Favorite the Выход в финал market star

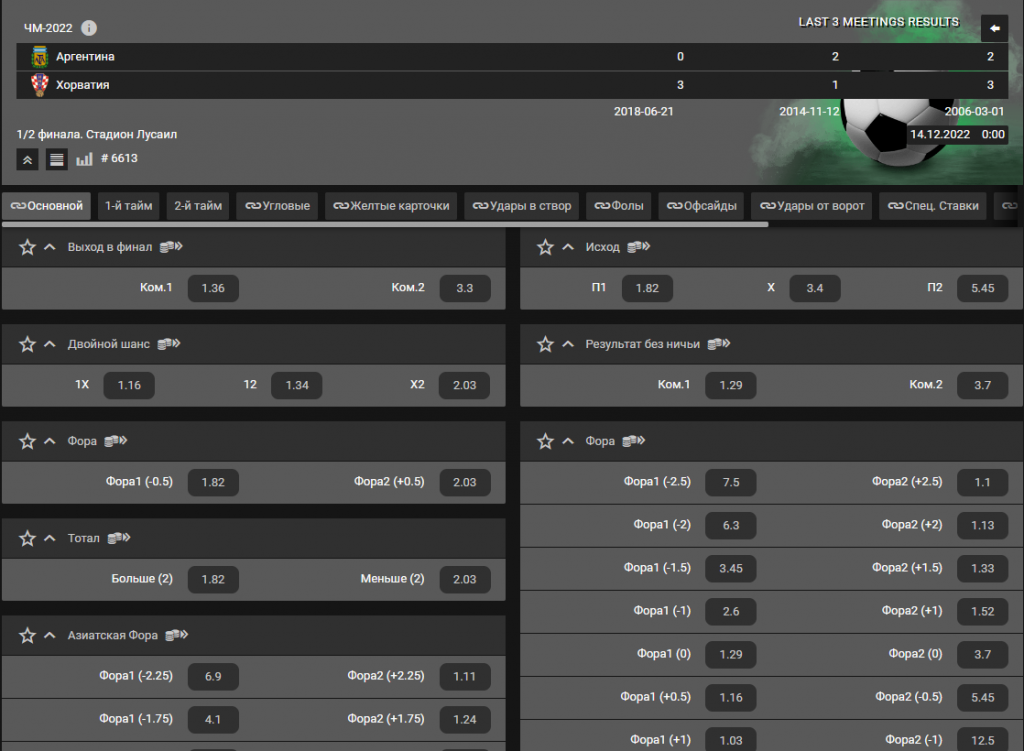27,247
